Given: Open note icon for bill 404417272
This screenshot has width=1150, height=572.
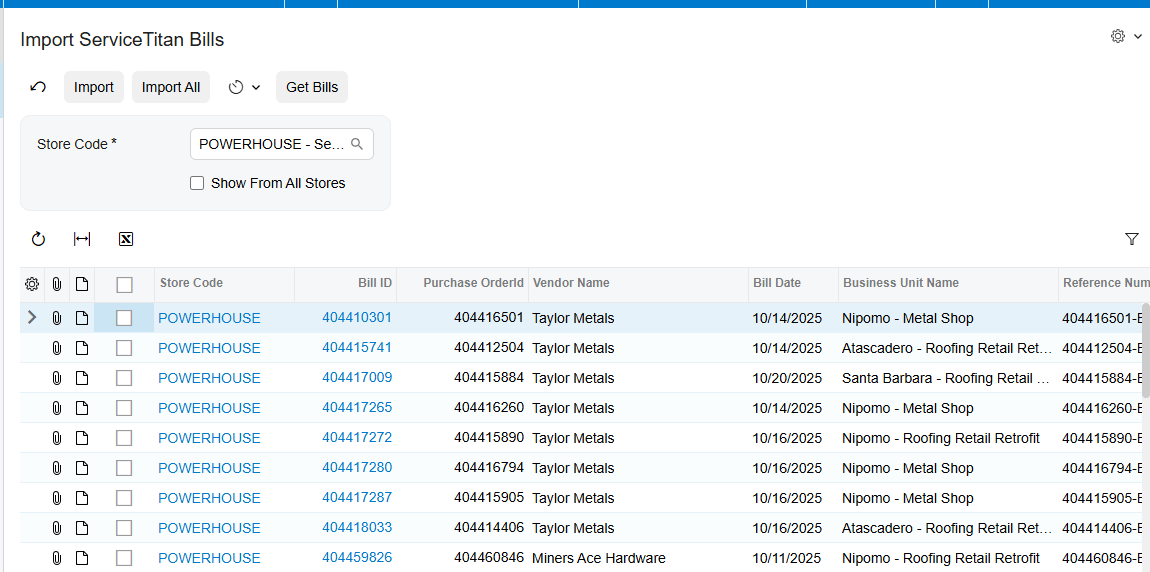Looking at the screenshot, I should [x=81, y=439].
